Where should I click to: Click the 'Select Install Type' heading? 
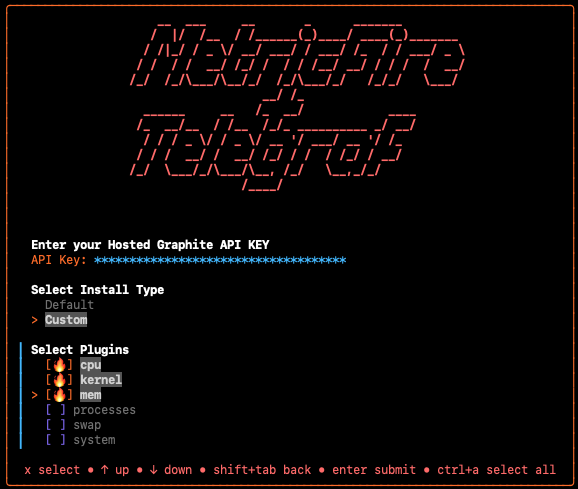point(97,290)
